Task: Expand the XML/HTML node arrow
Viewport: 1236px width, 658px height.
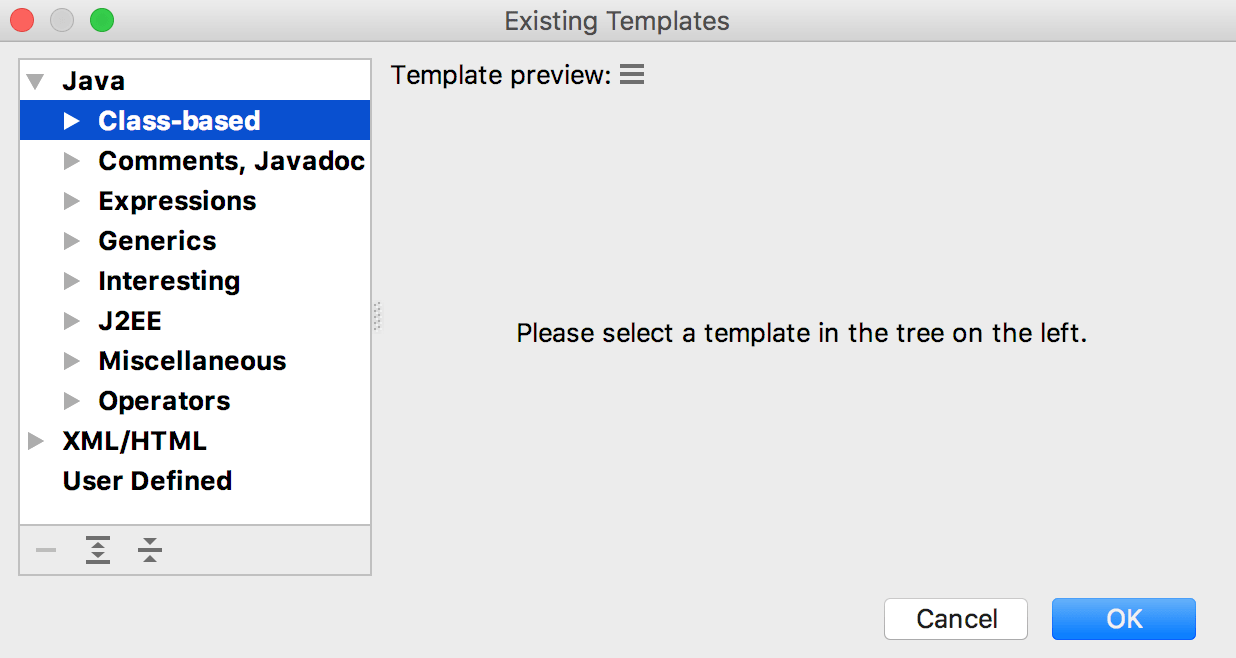Action: (x=36, y=441)
